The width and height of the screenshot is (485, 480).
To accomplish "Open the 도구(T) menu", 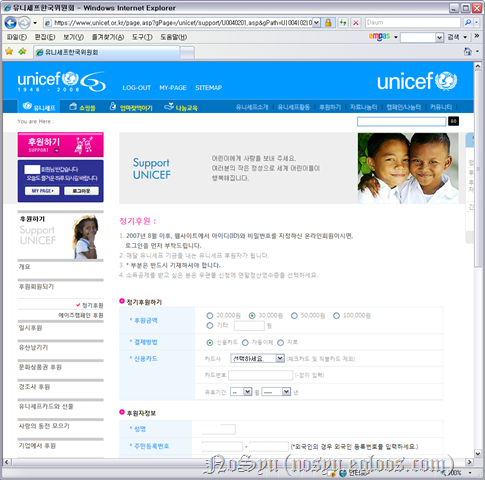I will pos(142,37).
